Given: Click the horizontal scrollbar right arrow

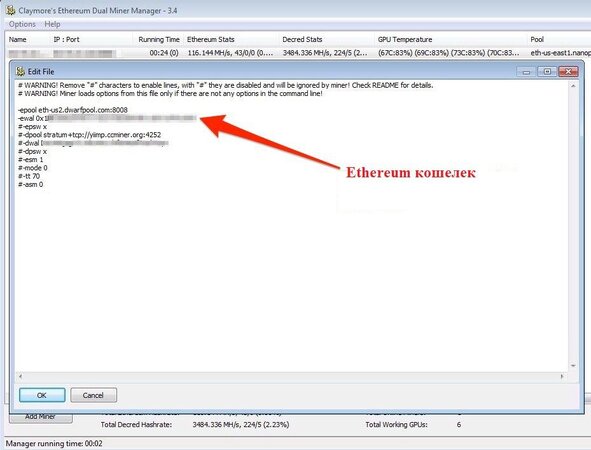Looking at the screenshot, I should click(562, 376).
